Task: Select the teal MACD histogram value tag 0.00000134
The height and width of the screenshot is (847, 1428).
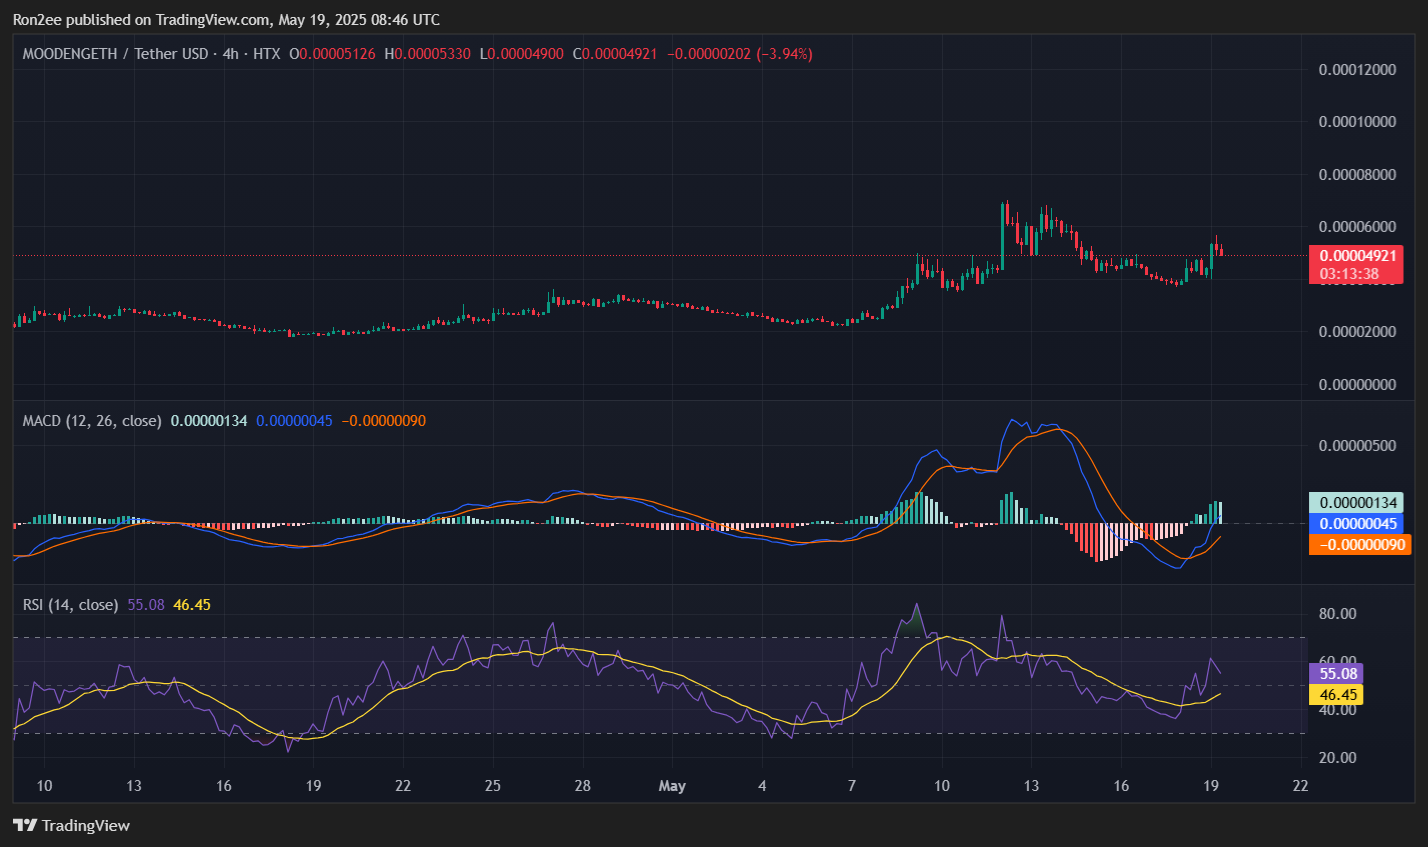Action: (1356, 502)
